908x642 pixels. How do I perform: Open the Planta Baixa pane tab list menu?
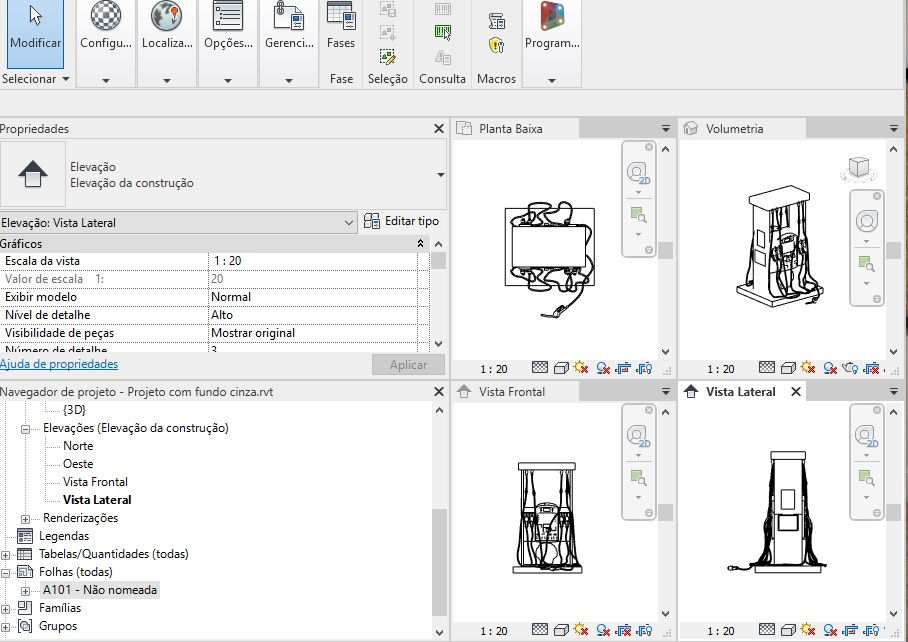[666, 129]
